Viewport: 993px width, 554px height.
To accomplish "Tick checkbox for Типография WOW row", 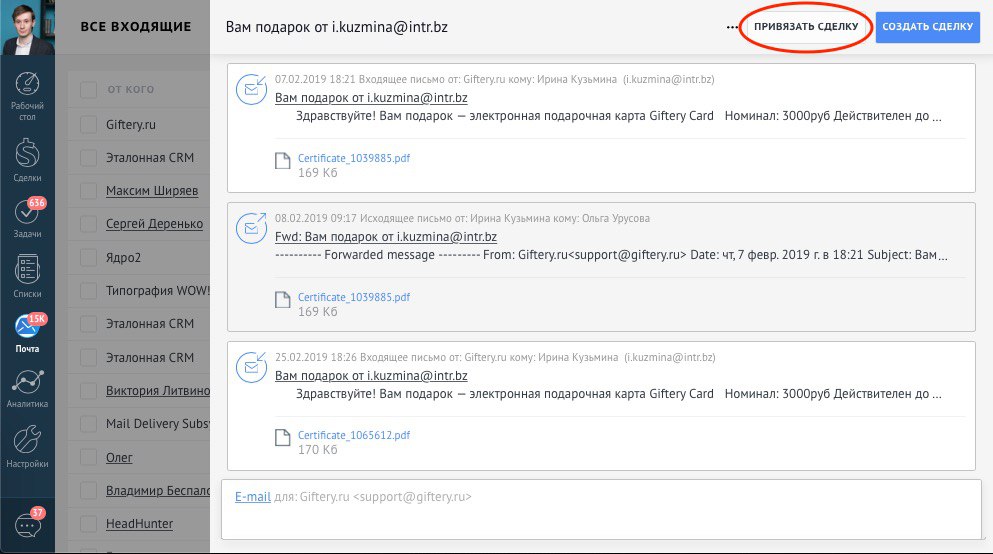I will point(89,291).
